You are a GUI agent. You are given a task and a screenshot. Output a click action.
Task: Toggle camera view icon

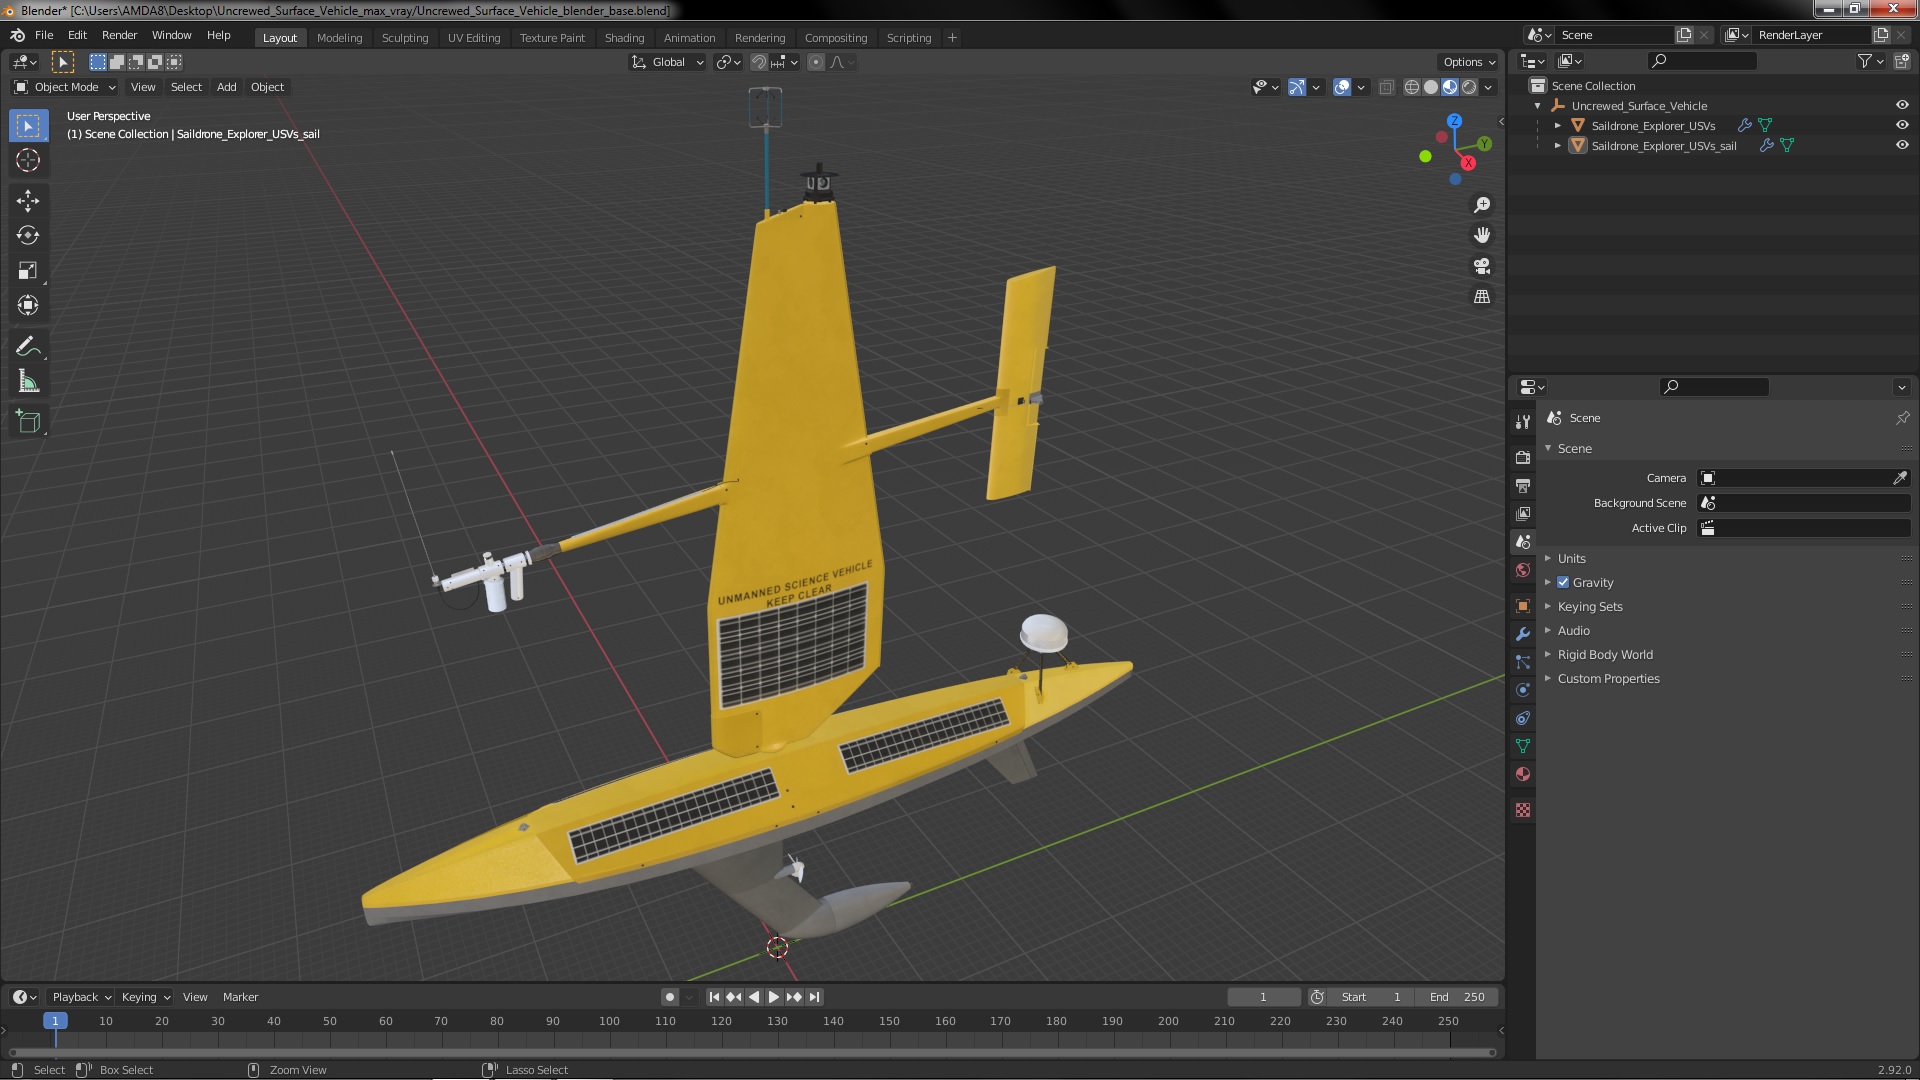point(1482,266)
